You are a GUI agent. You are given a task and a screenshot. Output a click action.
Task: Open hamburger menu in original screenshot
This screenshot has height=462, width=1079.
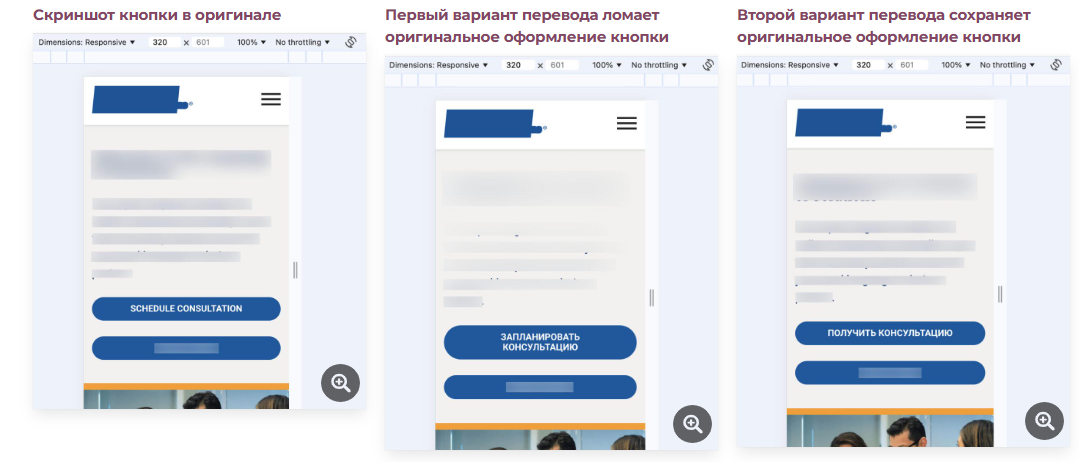pyautogui.click(x=271, y=99)
